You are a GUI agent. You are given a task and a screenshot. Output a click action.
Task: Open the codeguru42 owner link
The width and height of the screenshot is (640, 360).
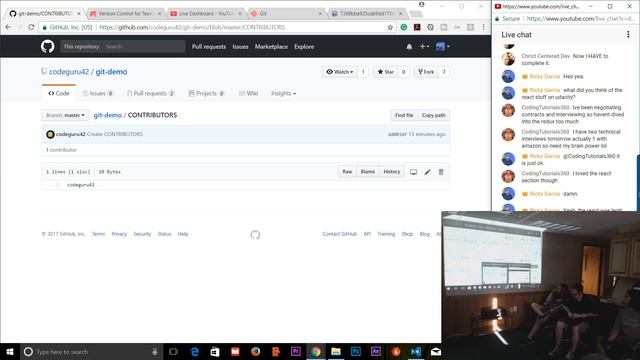pyautogui.click(x=69, y=72)
